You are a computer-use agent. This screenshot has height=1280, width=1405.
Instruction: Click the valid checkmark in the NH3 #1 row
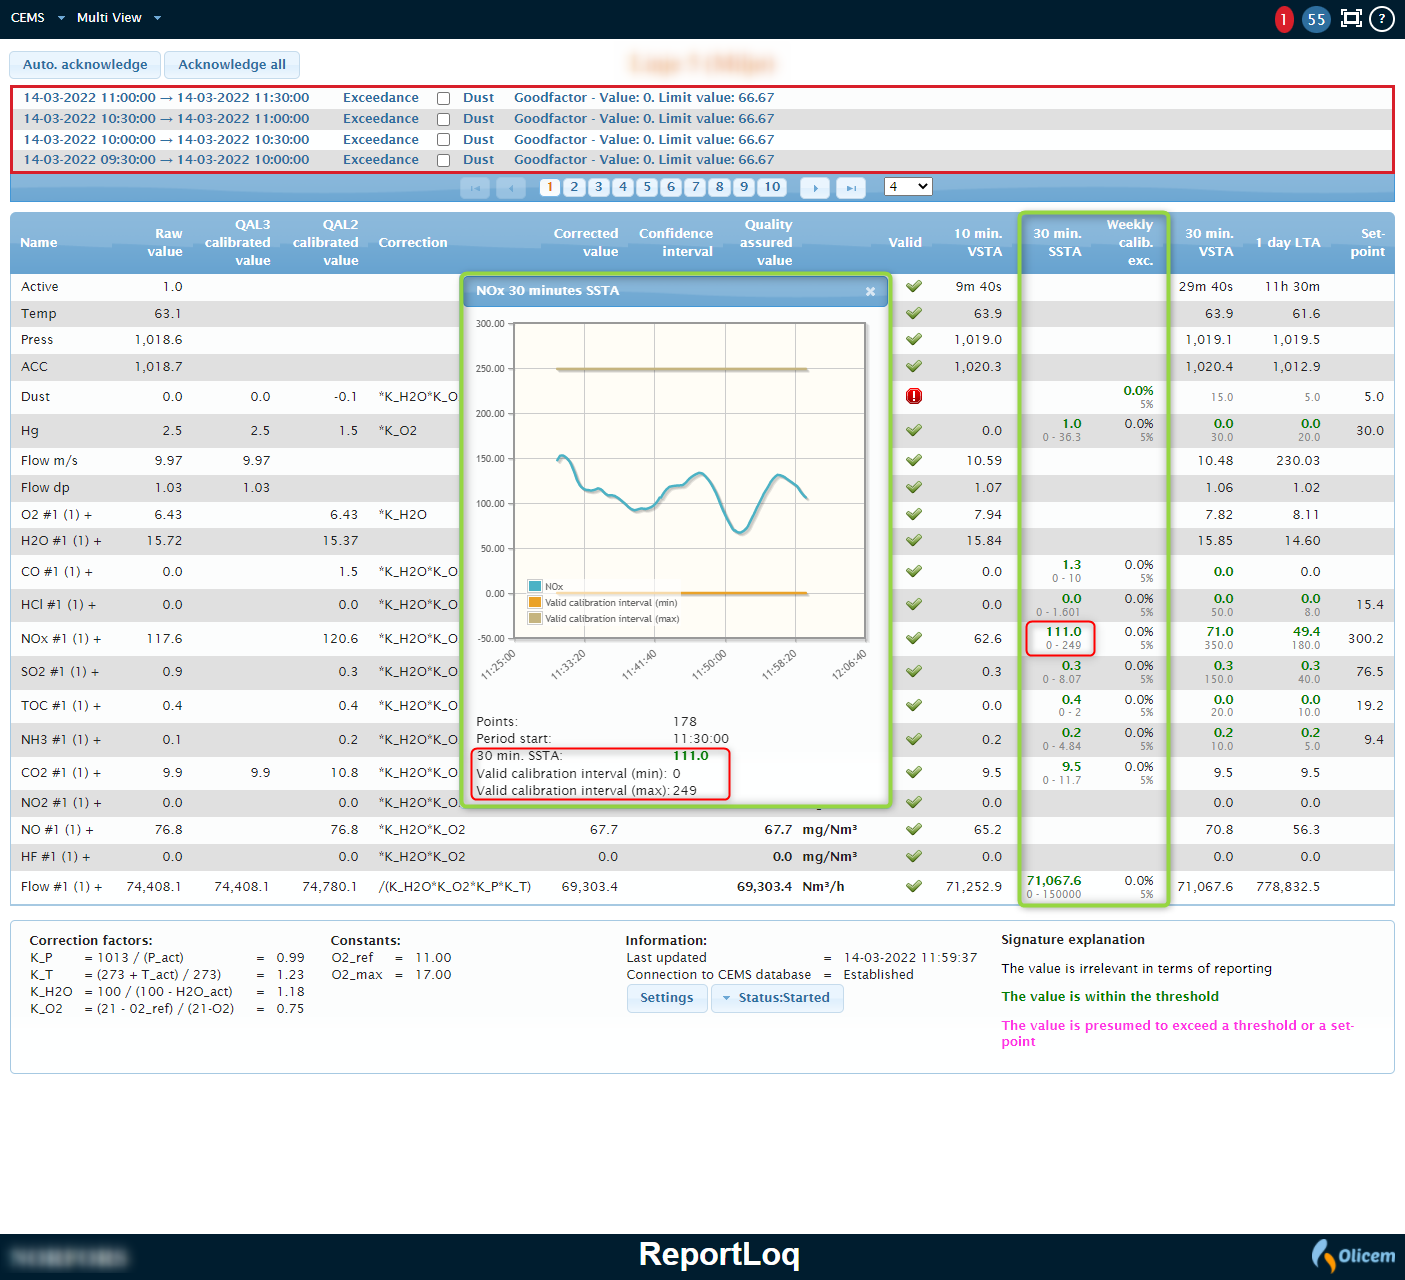click(913, 739)
